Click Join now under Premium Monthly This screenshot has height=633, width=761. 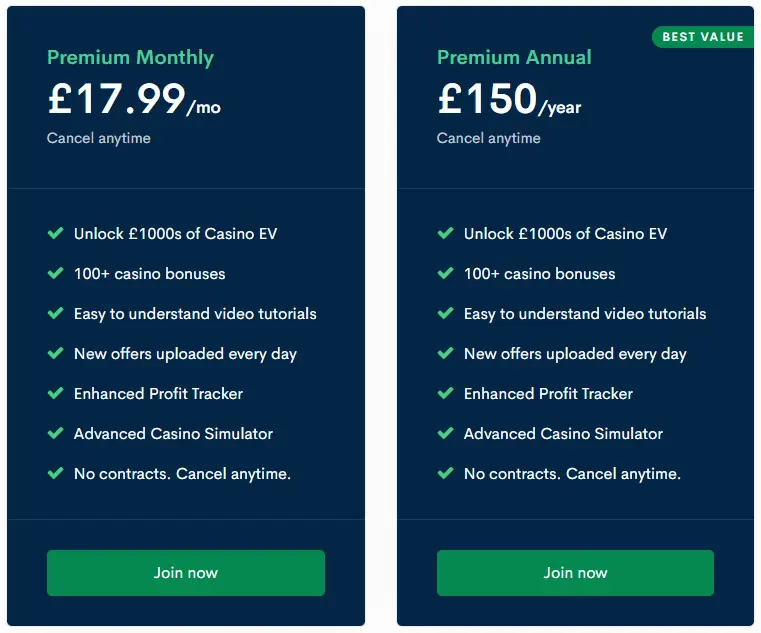point(185,573)
